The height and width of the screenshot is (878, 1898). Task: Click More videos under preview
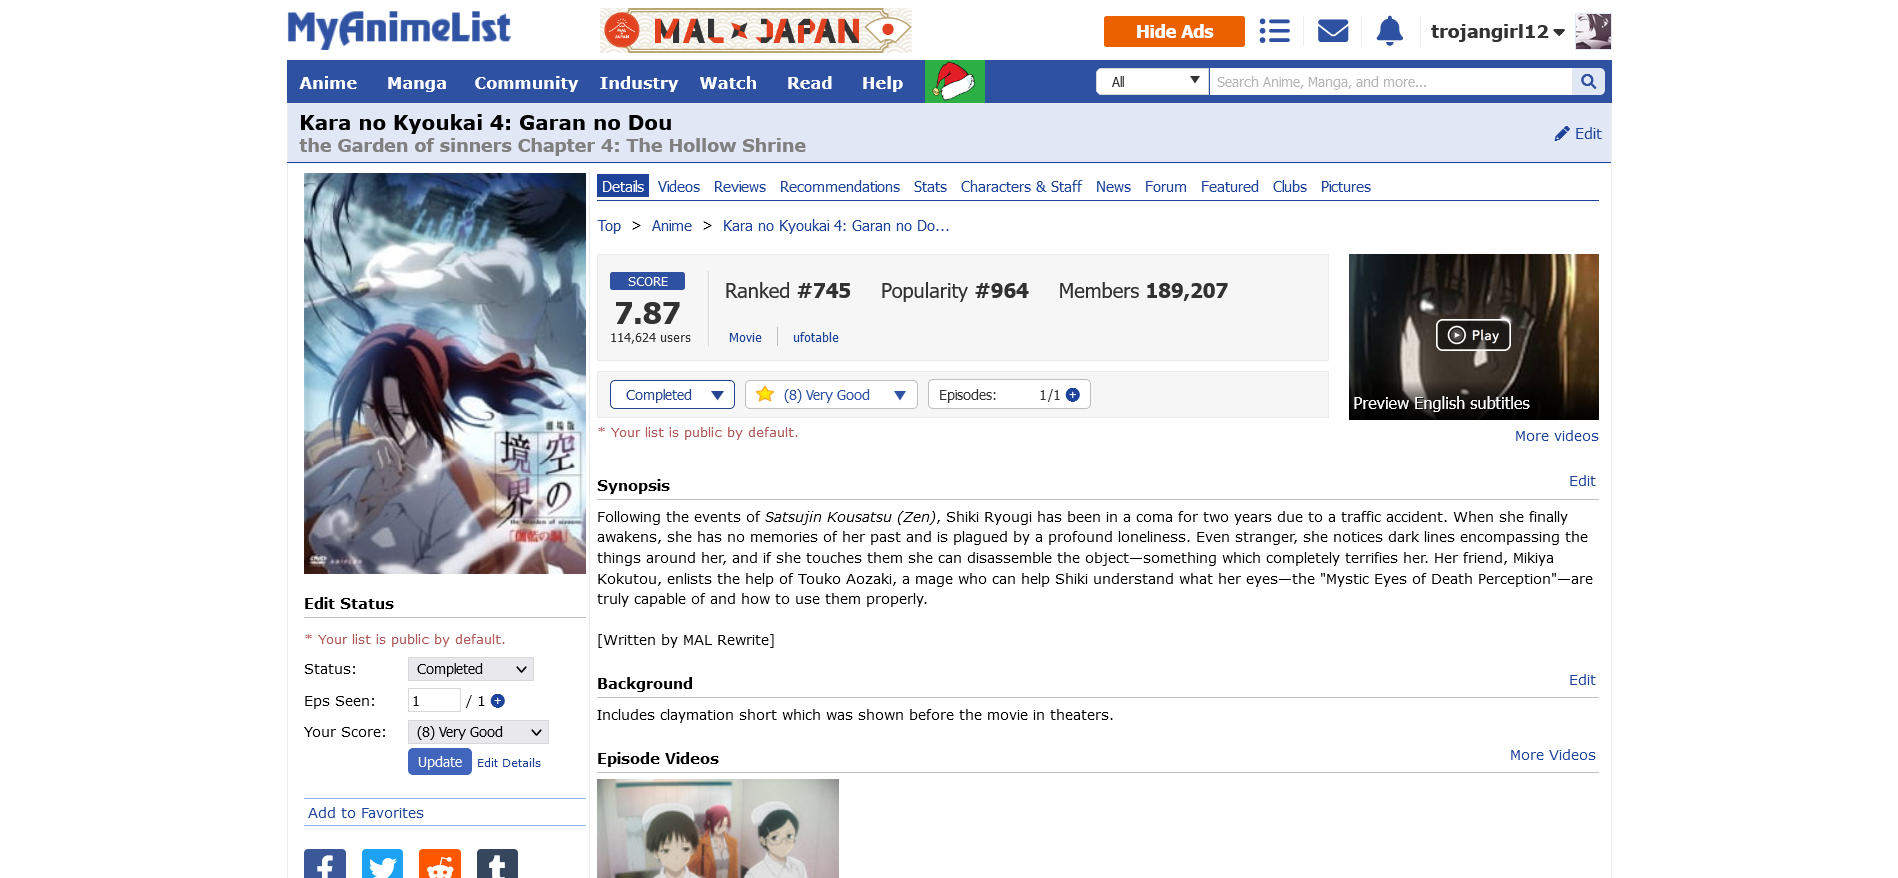1556,436
